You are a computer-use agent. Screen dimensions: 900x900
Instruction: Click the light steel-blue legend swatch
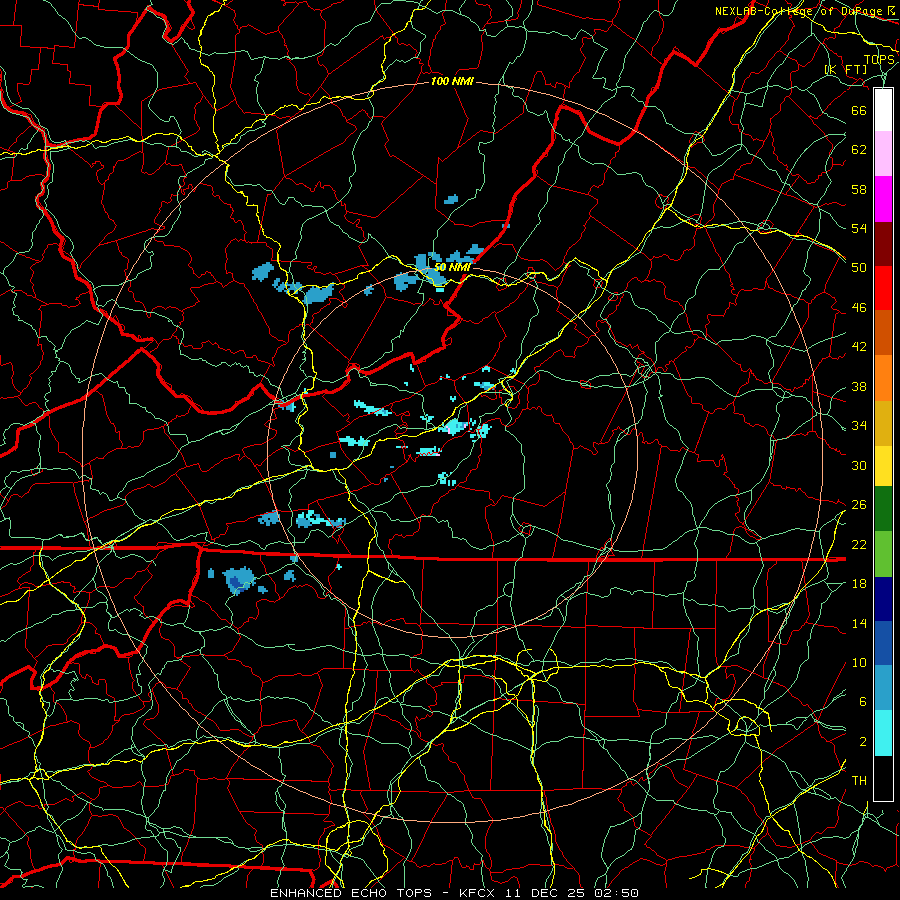[883, 688]
